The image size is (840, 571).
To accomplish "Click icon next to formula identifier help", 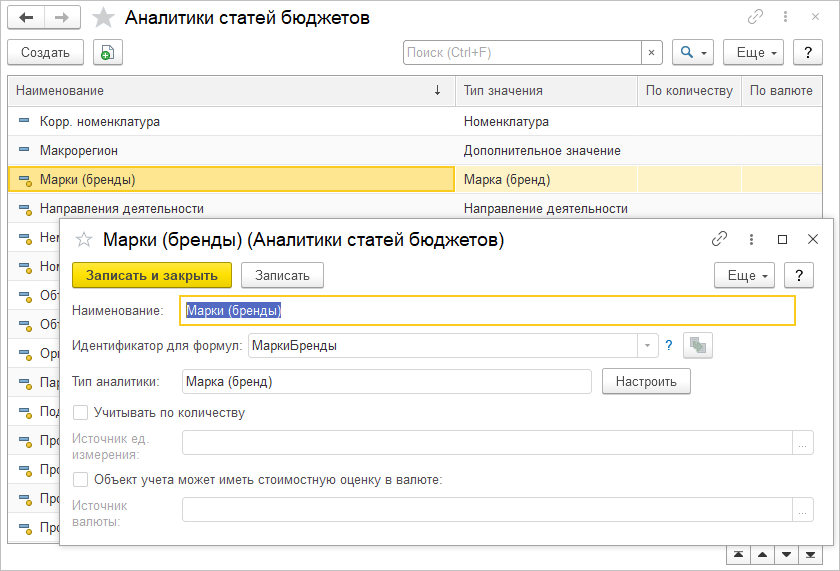I will click(x=697, y=346).
